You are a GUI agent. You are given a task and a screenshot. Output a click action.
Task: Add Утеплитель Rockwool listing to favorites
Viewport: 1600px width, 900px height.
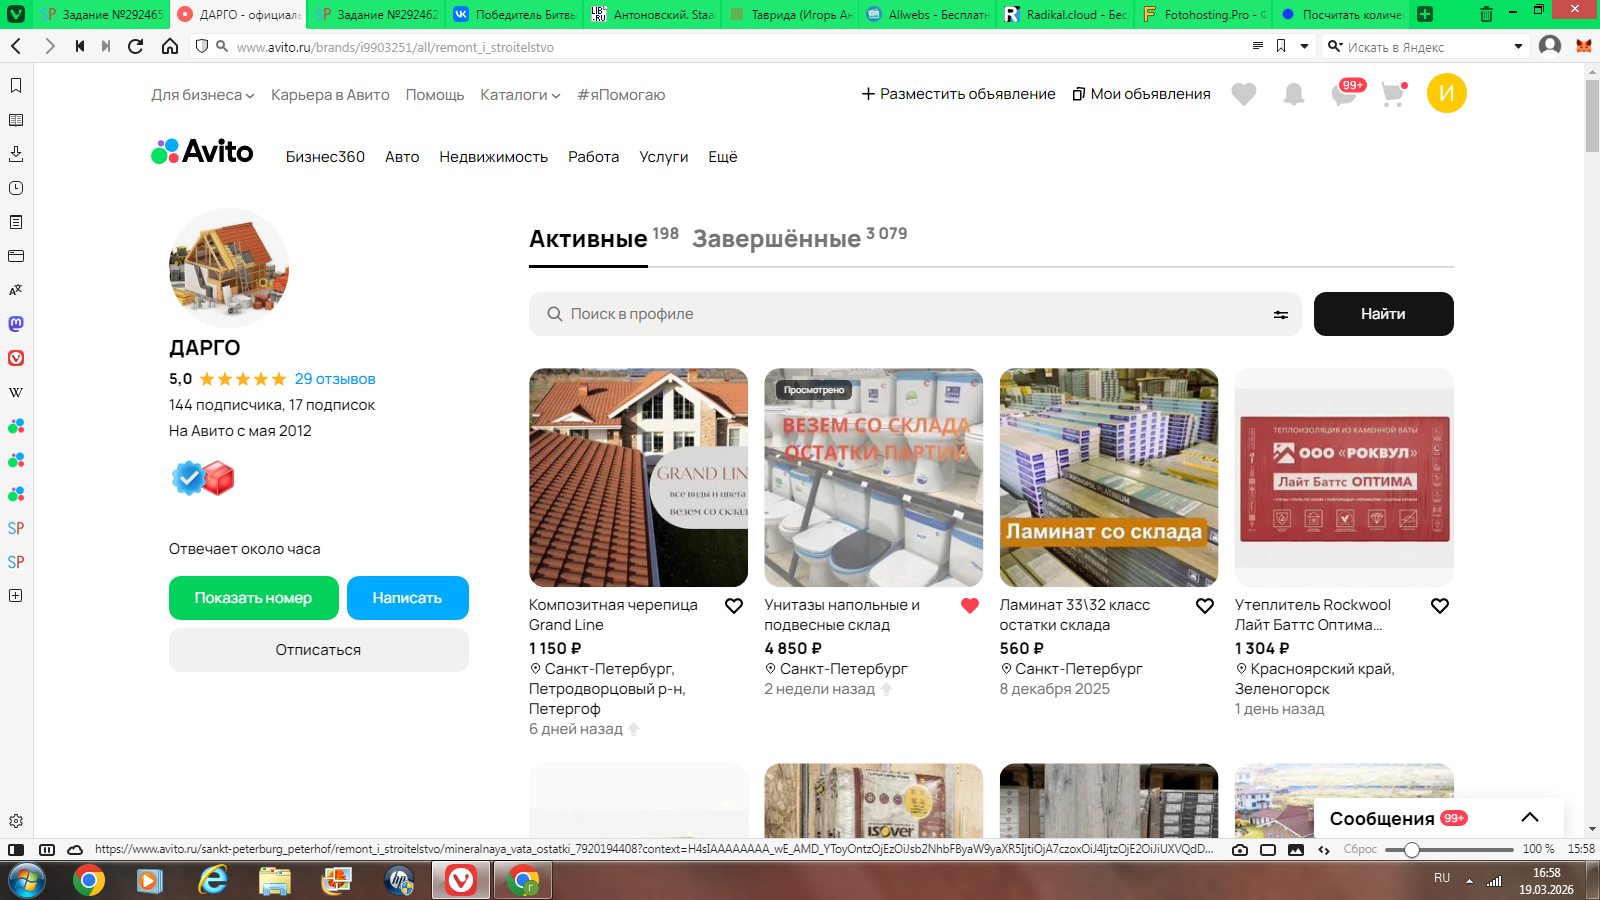1440,606
